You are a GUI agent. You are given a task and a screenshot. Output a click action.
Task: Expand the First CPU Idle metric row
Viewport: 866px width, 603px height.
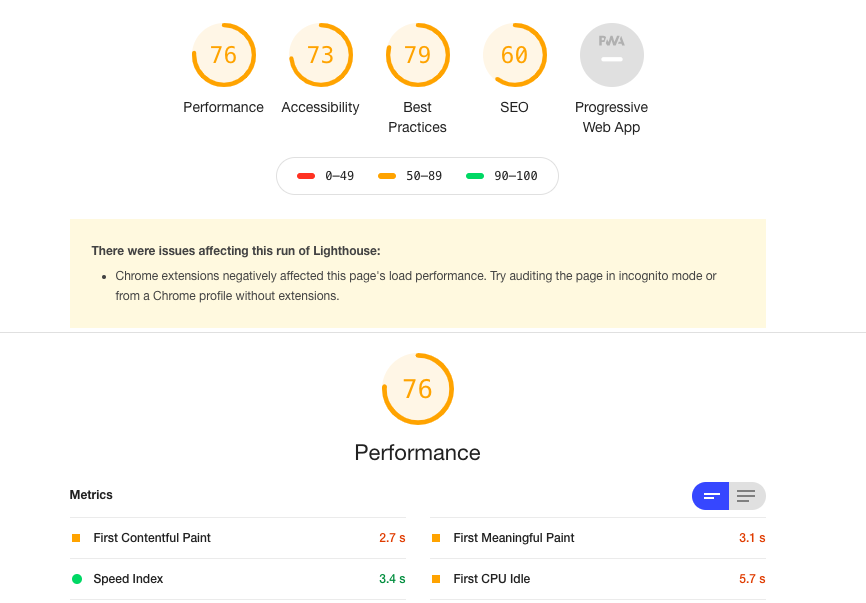(492, 579)
